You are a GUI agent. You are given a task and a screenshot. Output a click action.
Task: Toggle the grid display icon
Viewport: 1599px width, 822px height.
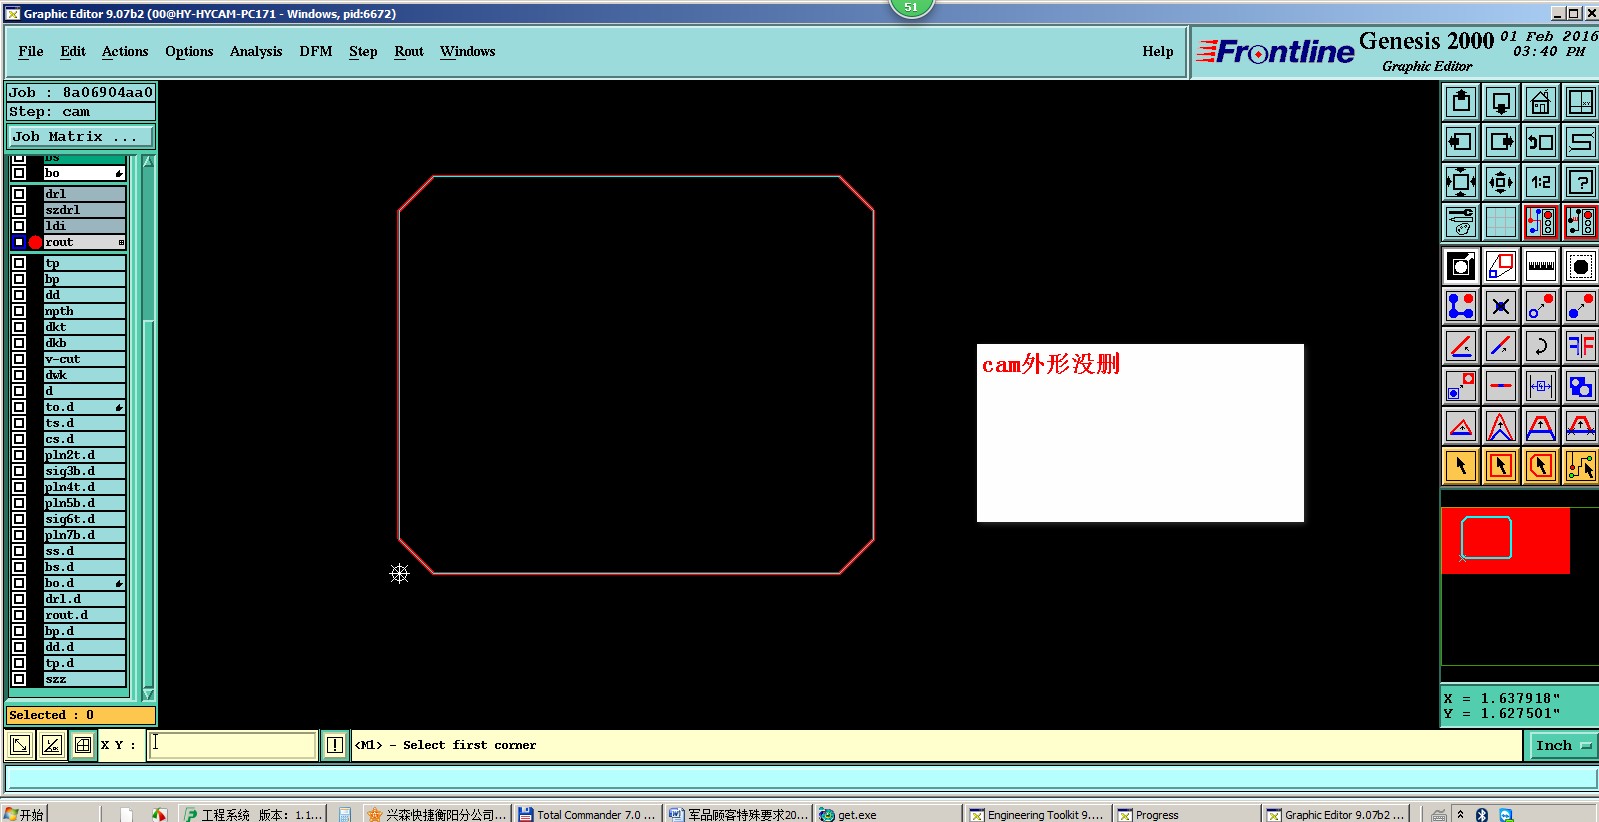pyautogui.click(x=1501, y=222)
